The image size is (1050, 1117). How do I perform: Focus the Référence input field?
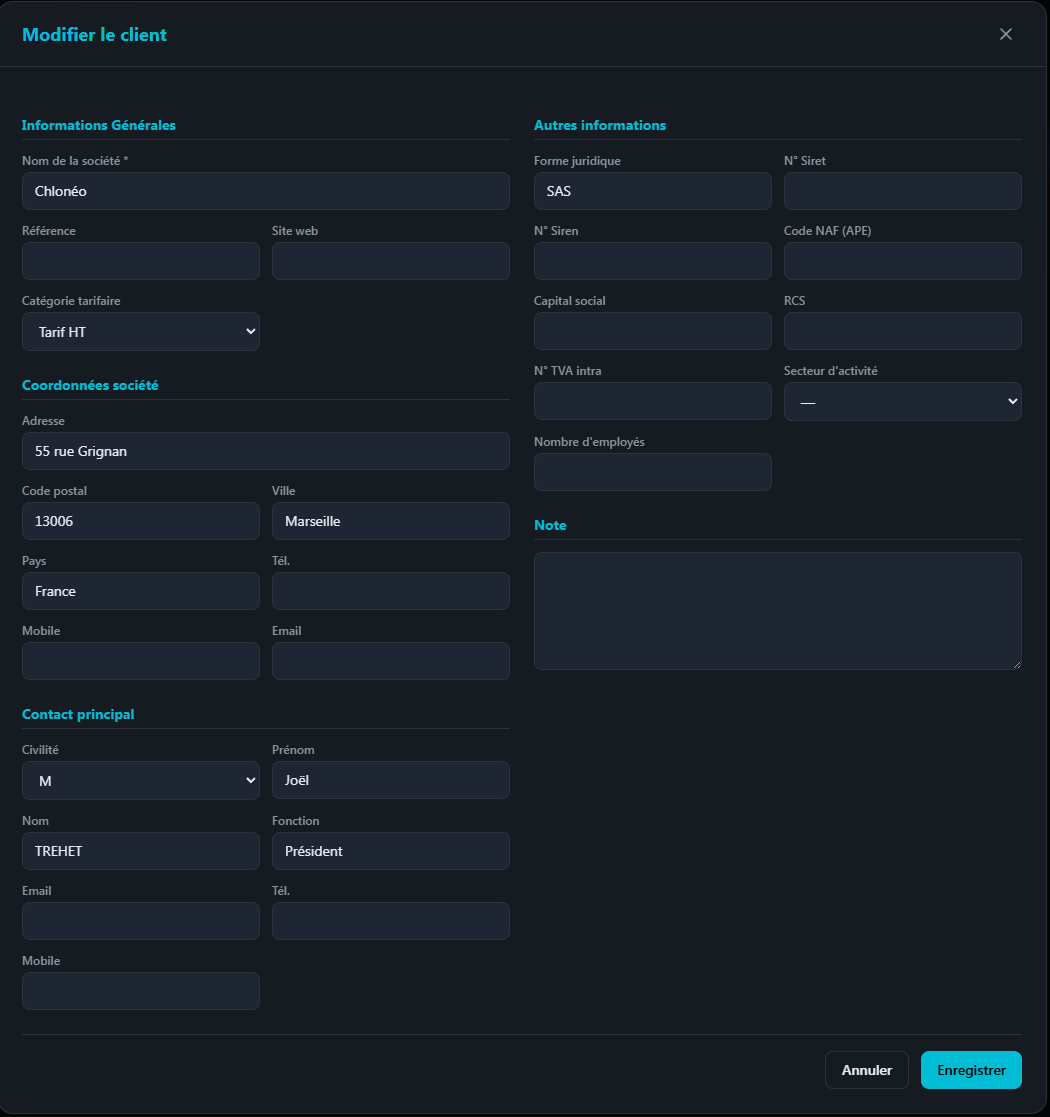(141, 261)
